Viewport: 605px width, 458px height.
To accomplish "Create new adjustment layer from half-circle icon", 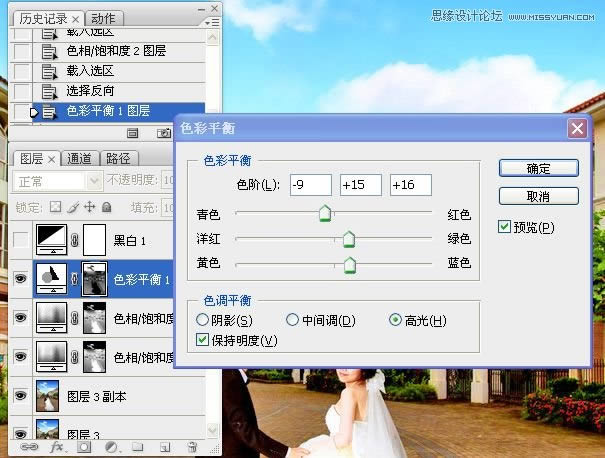I will [x=109, y=448].
